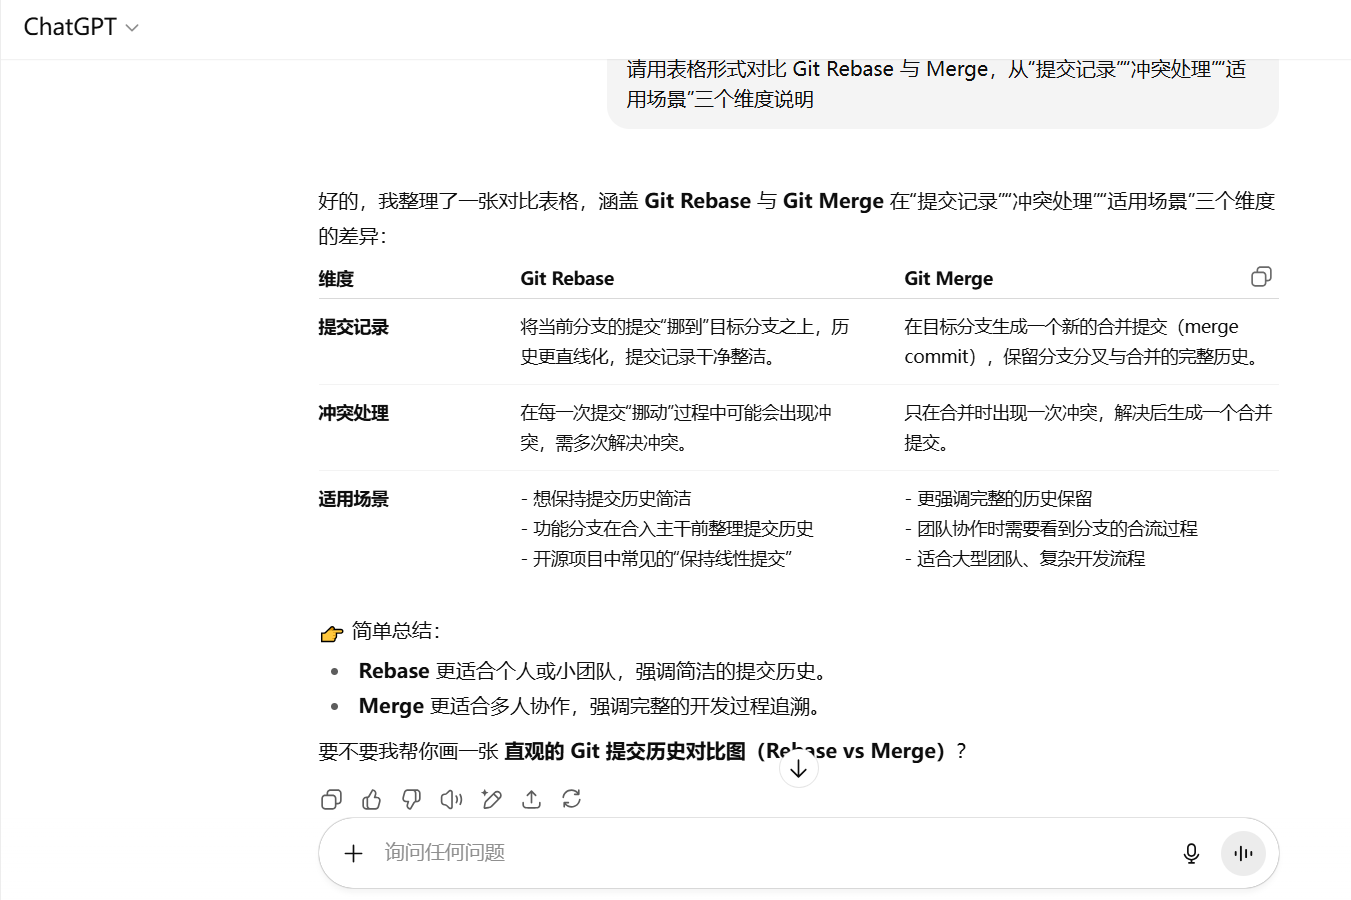Start voice mode with the waveform button
This screenshot has height=900, width=1351.
coord(1243,853)
